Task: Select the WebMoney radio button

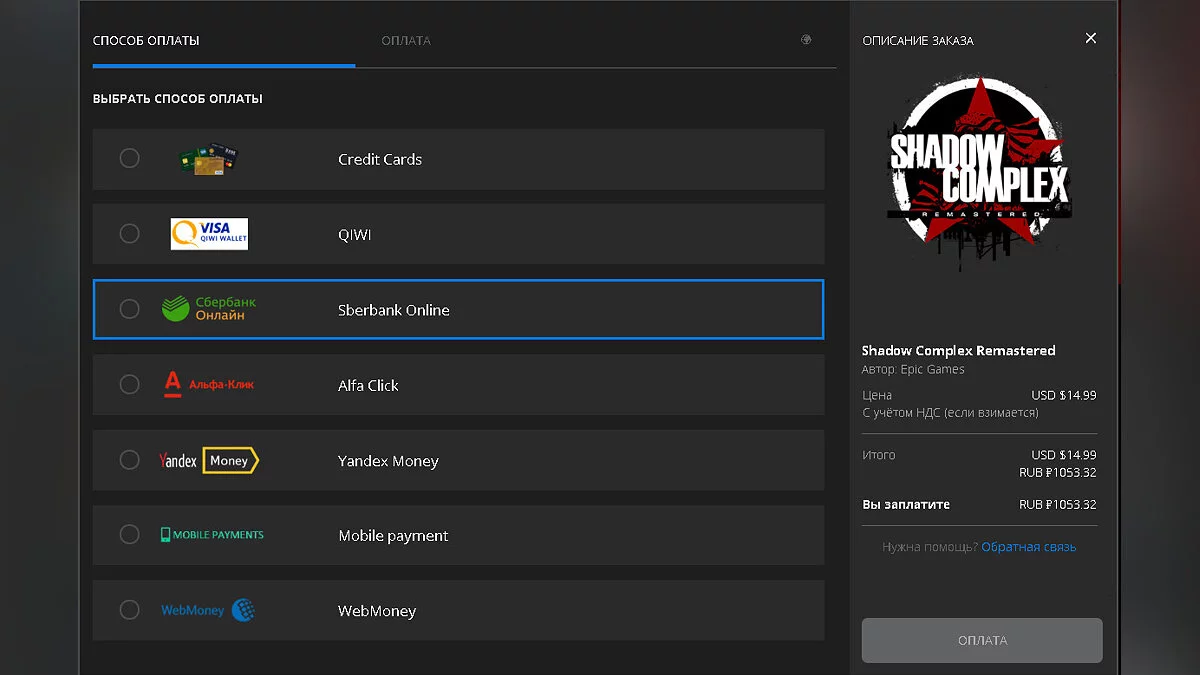Action: 129,610
